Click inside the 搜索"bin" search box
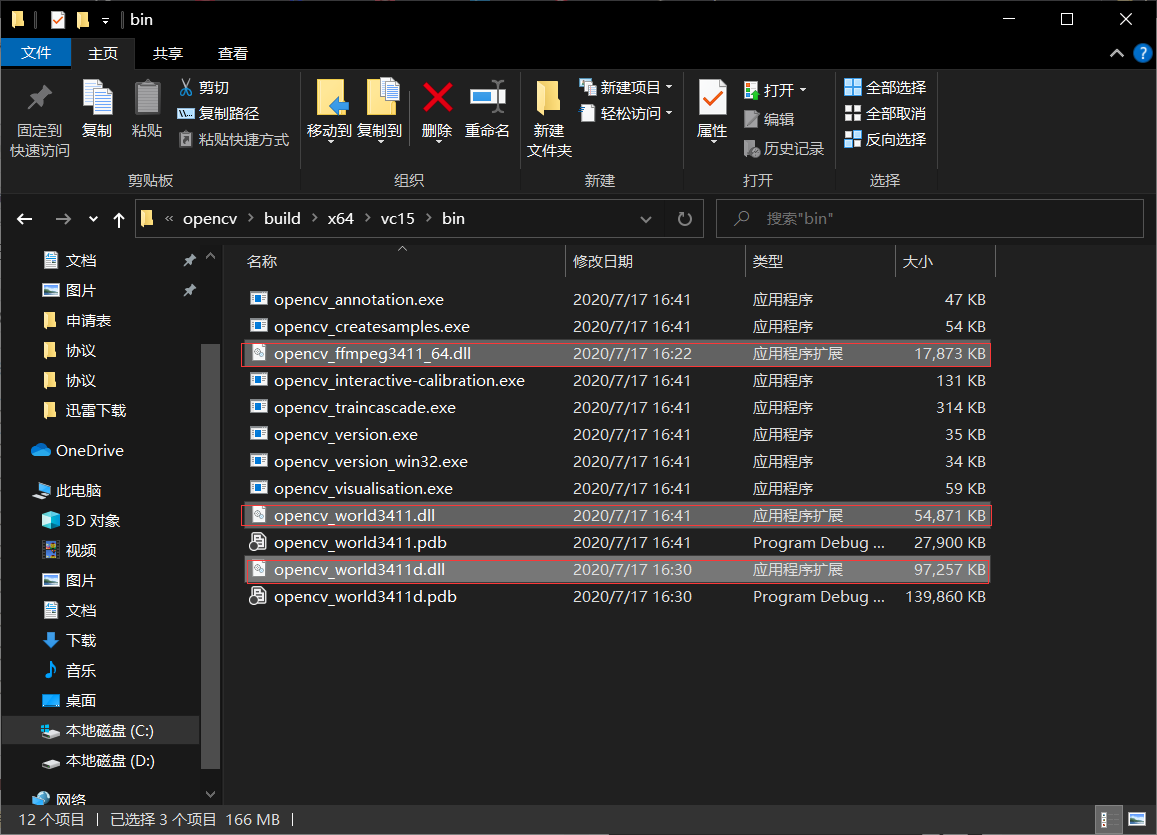The width and height of the screenshot is (1157, 835). click(930, 218)
